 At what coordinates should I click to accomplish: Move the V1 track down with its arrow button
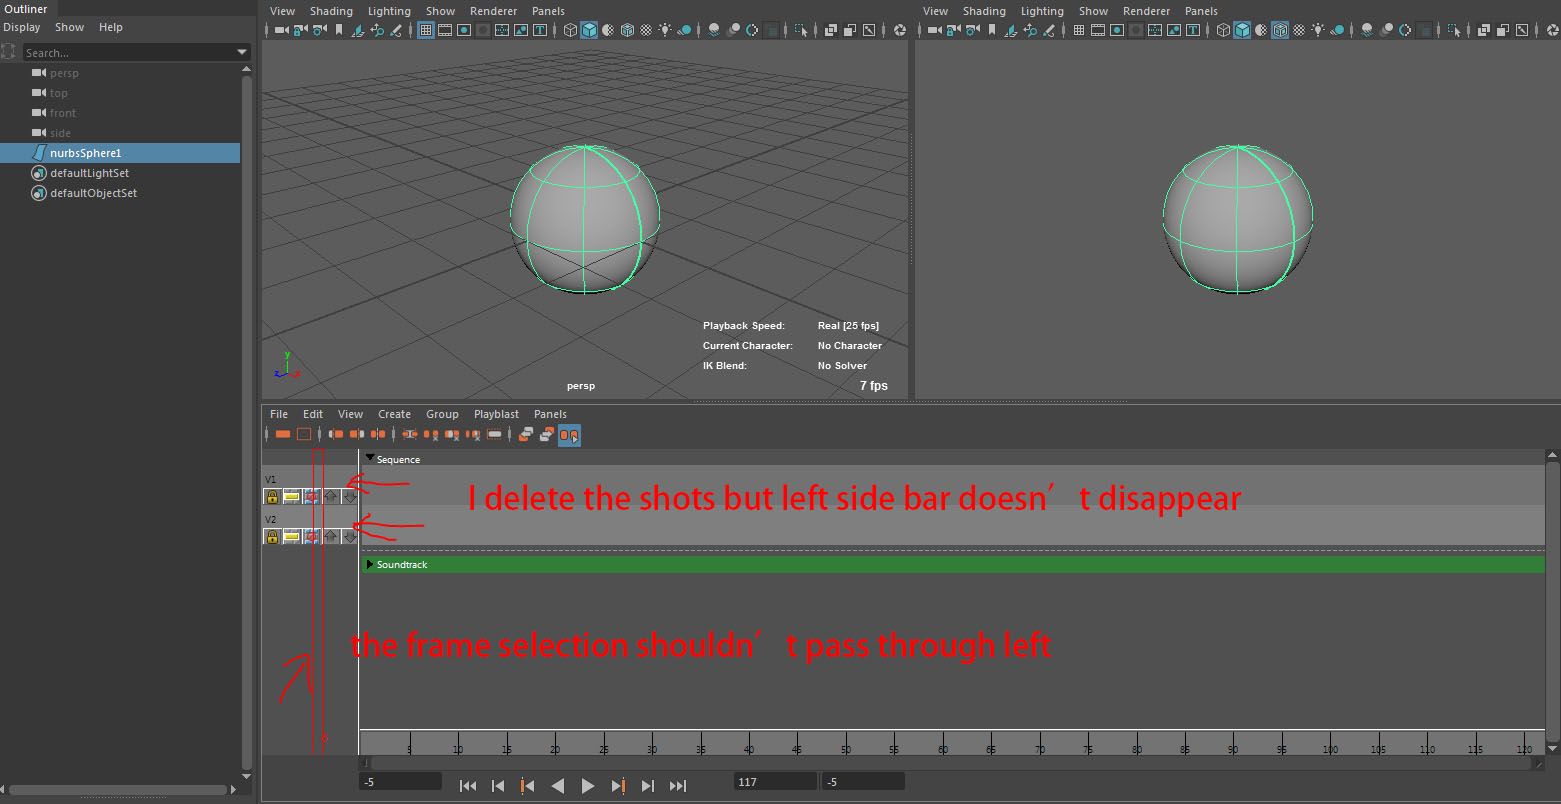(350, 496)
